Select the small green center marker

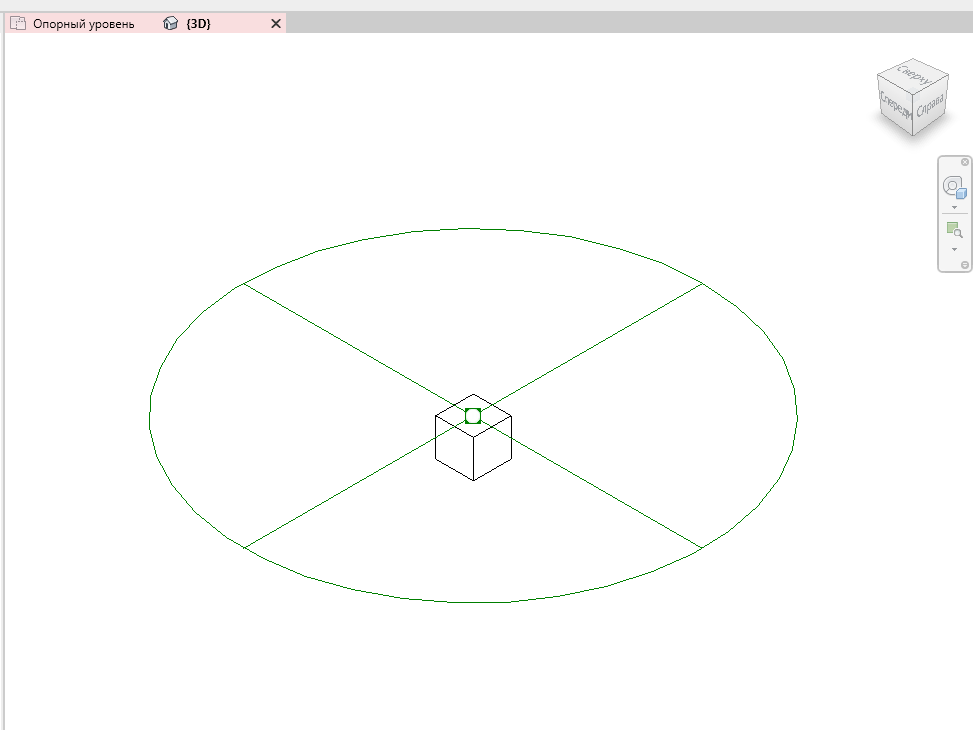pyautogui.click(x=473, y=416)
